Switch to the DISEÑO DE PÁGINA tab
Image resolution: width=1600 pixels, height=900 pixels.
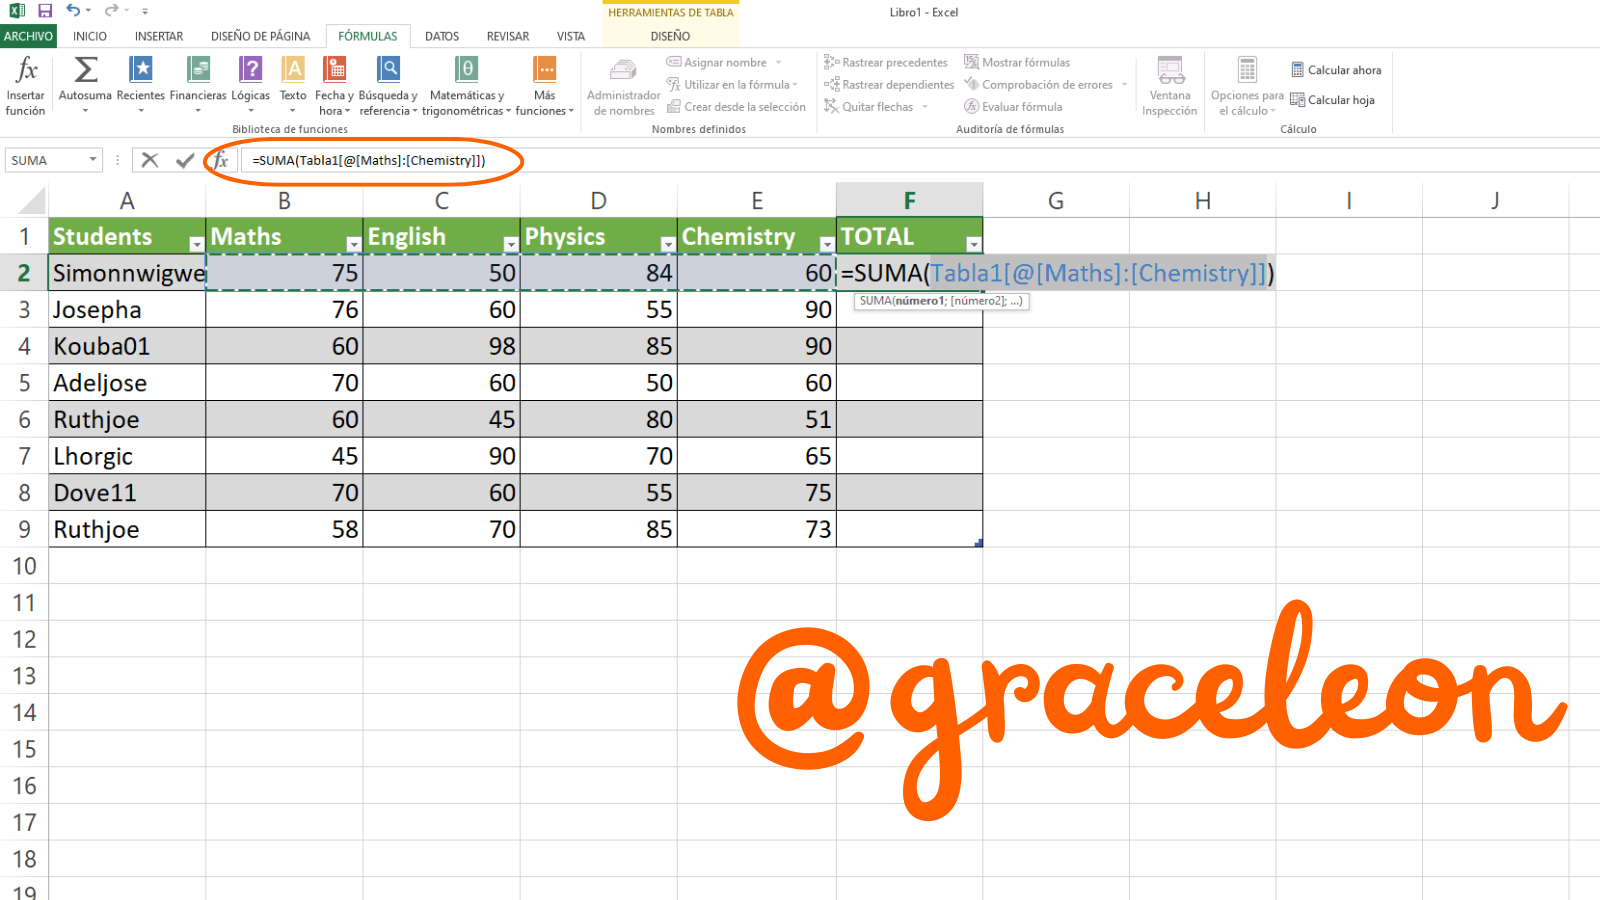pos(261,36)
